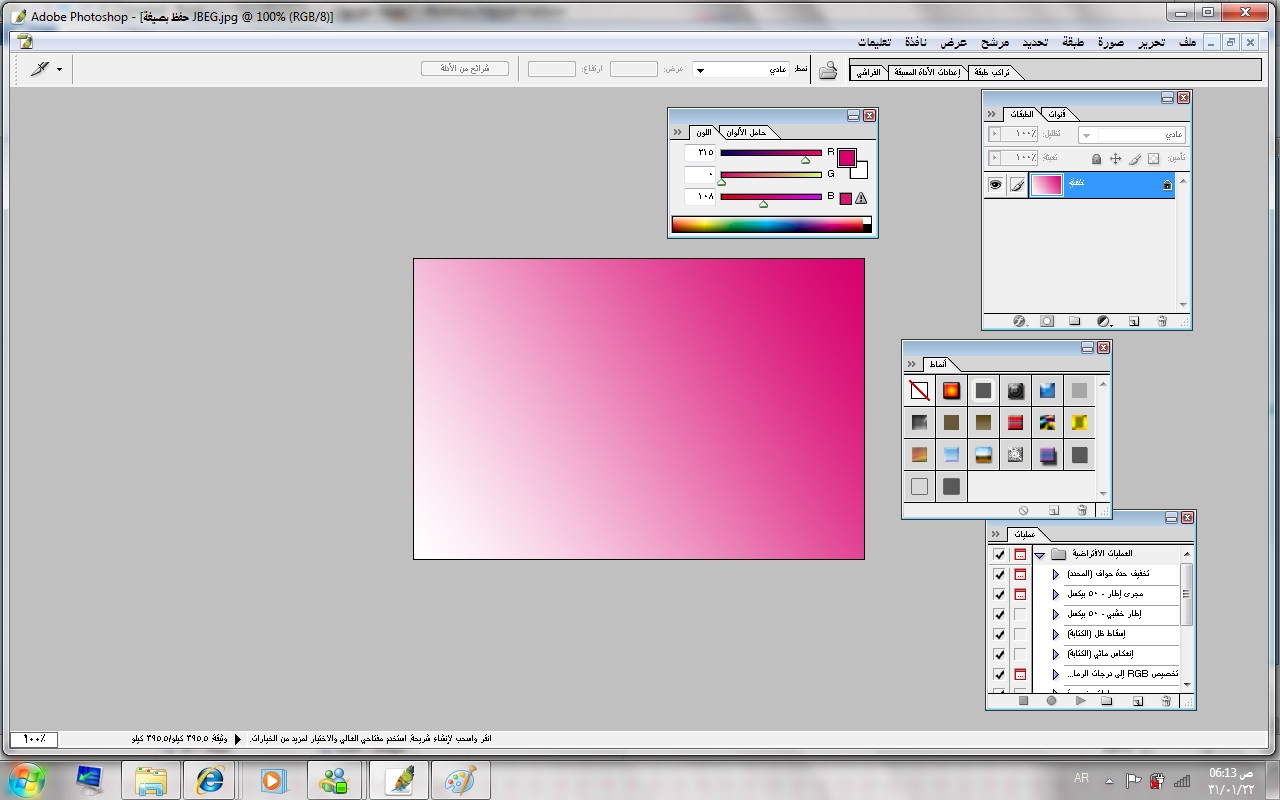The image size is (1280, 800).
Task: Open the layer blend mode dropdown 'عادي'
Action: 1132,134
